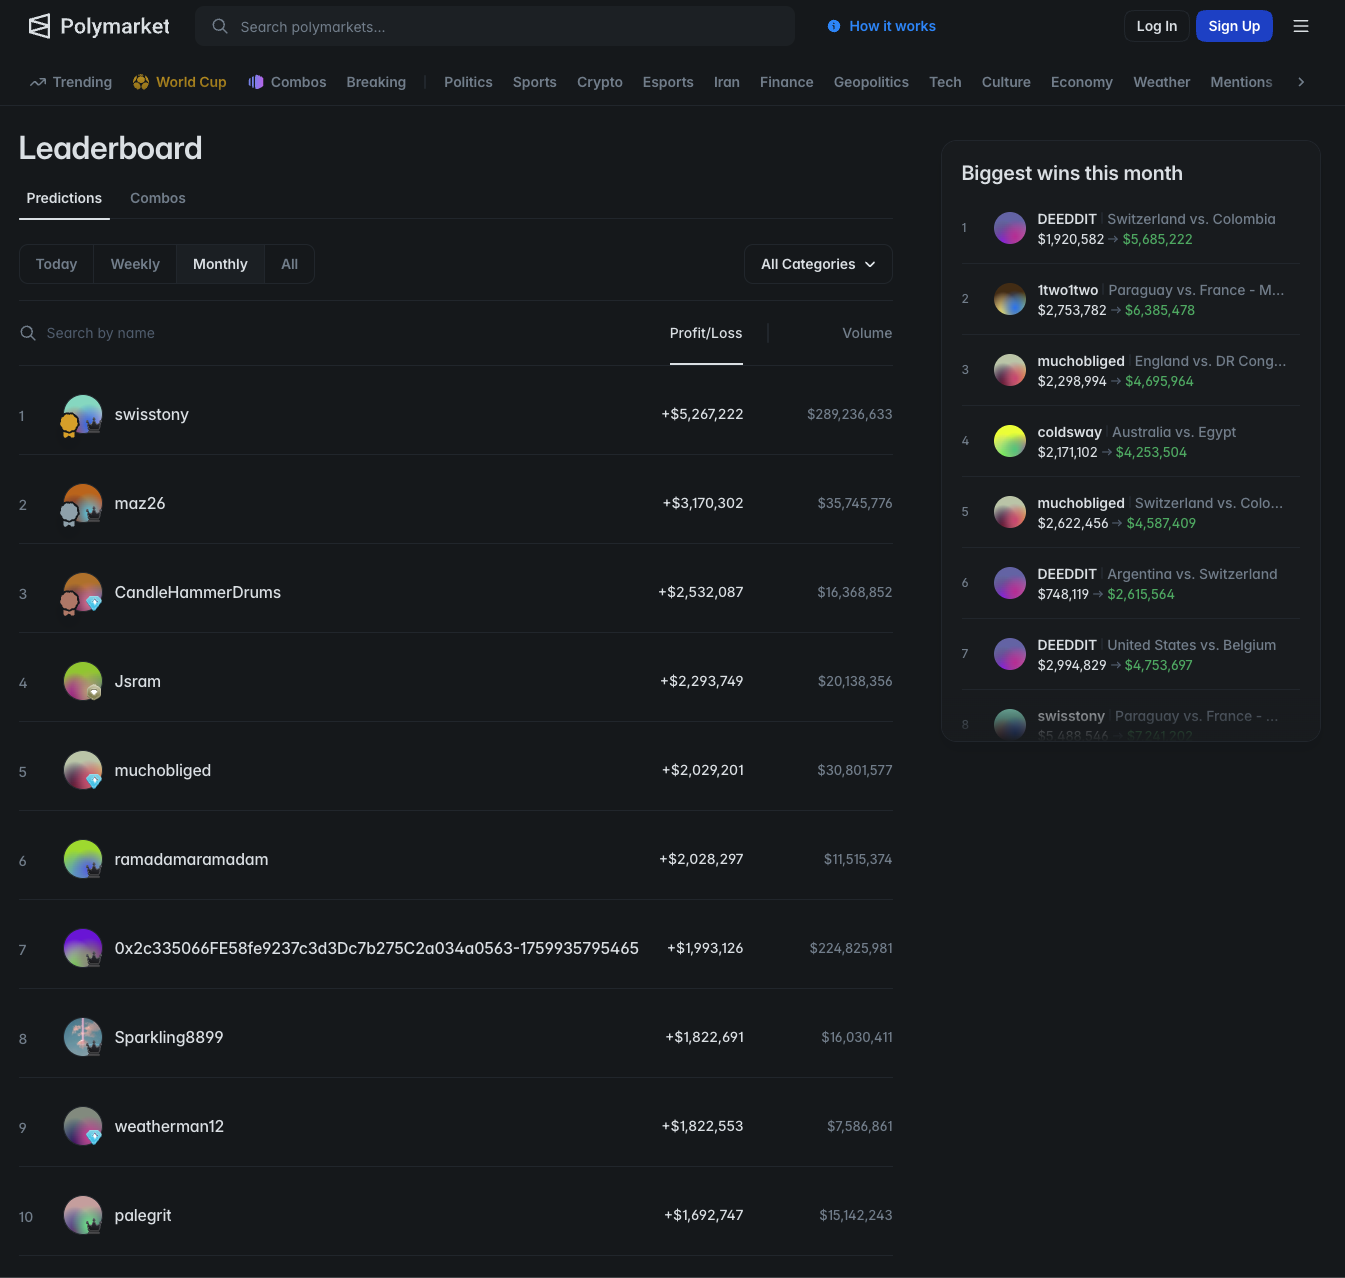1345x1278 pixels.
Task: Open the Weather category
Action: point(1162,82)
